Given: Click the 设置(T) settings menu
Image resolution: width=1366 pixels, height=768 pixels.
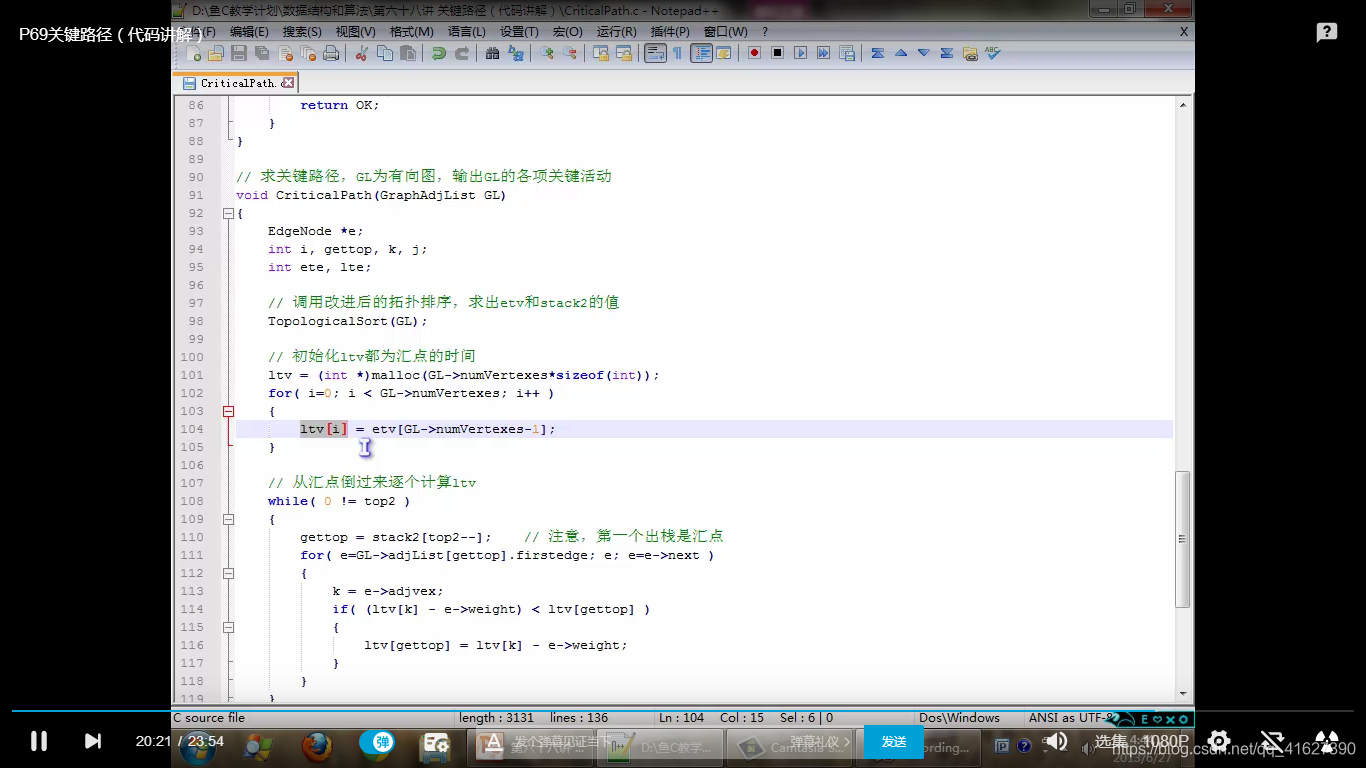Looking at the screenshot, I should 519,31.
